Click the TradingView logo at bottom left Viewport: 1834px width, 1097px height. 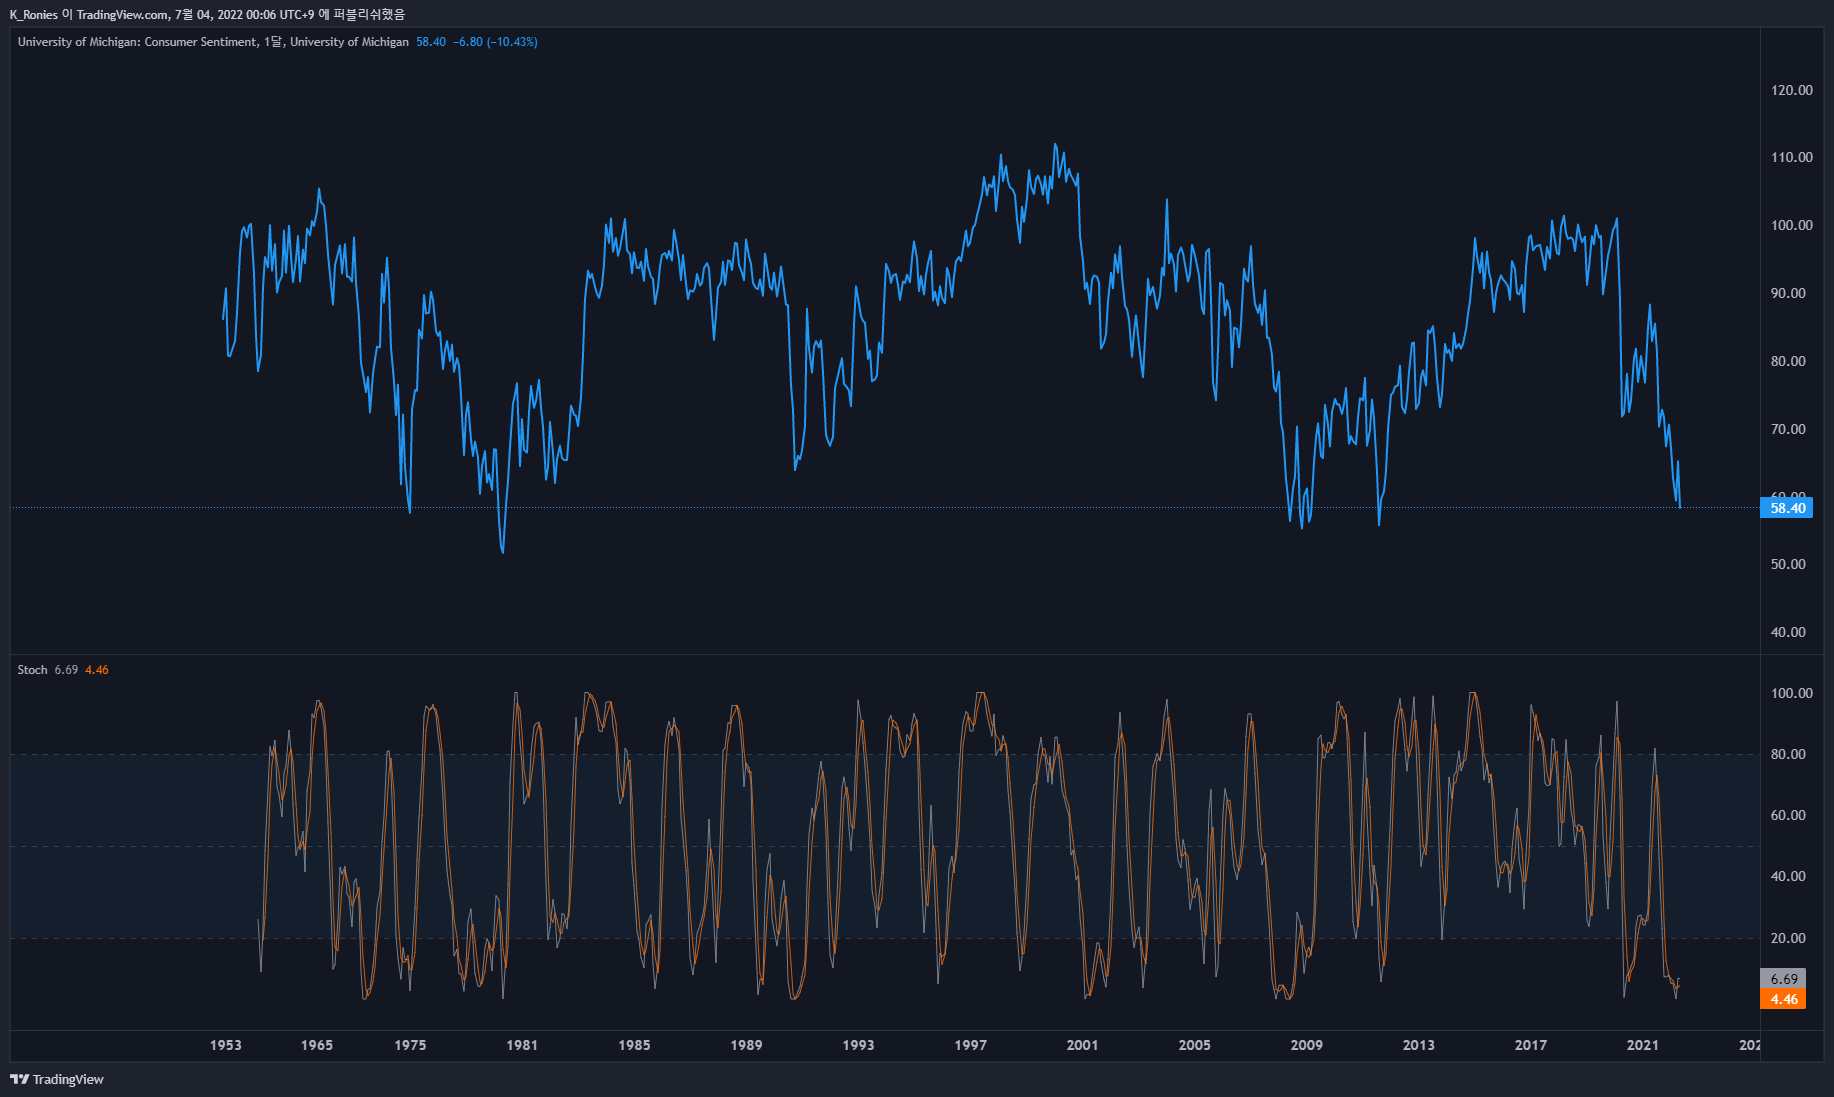coord(57,1079)
